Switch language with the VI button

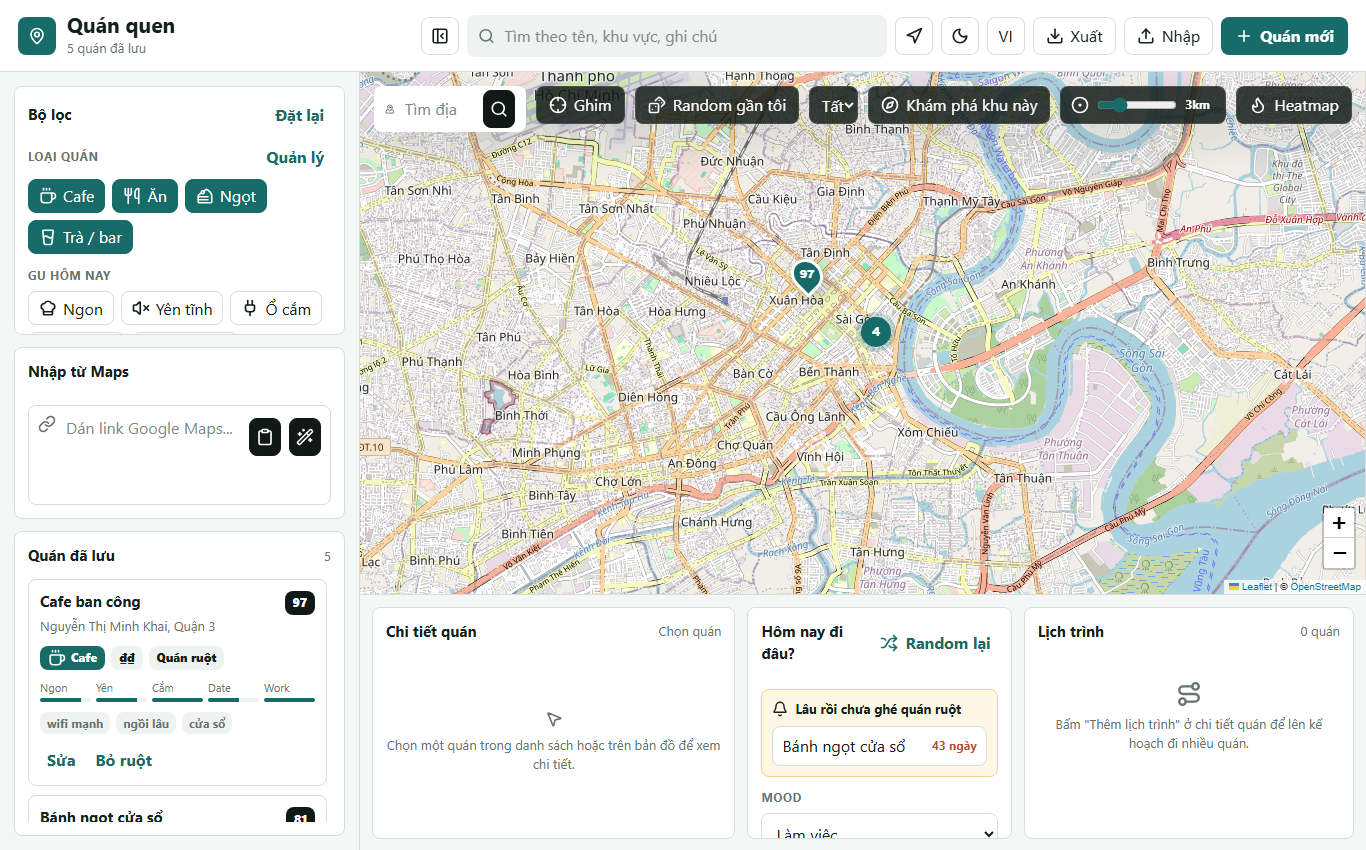[1006, 36]
